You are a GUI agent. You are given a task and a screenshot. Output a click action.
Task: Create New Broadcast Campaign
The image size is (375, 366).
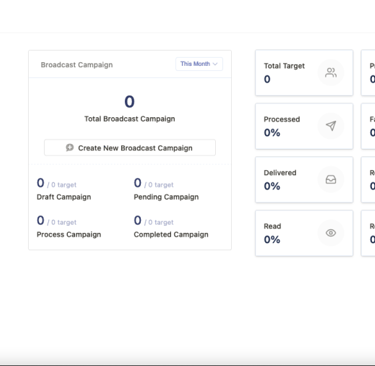(130, 148)
